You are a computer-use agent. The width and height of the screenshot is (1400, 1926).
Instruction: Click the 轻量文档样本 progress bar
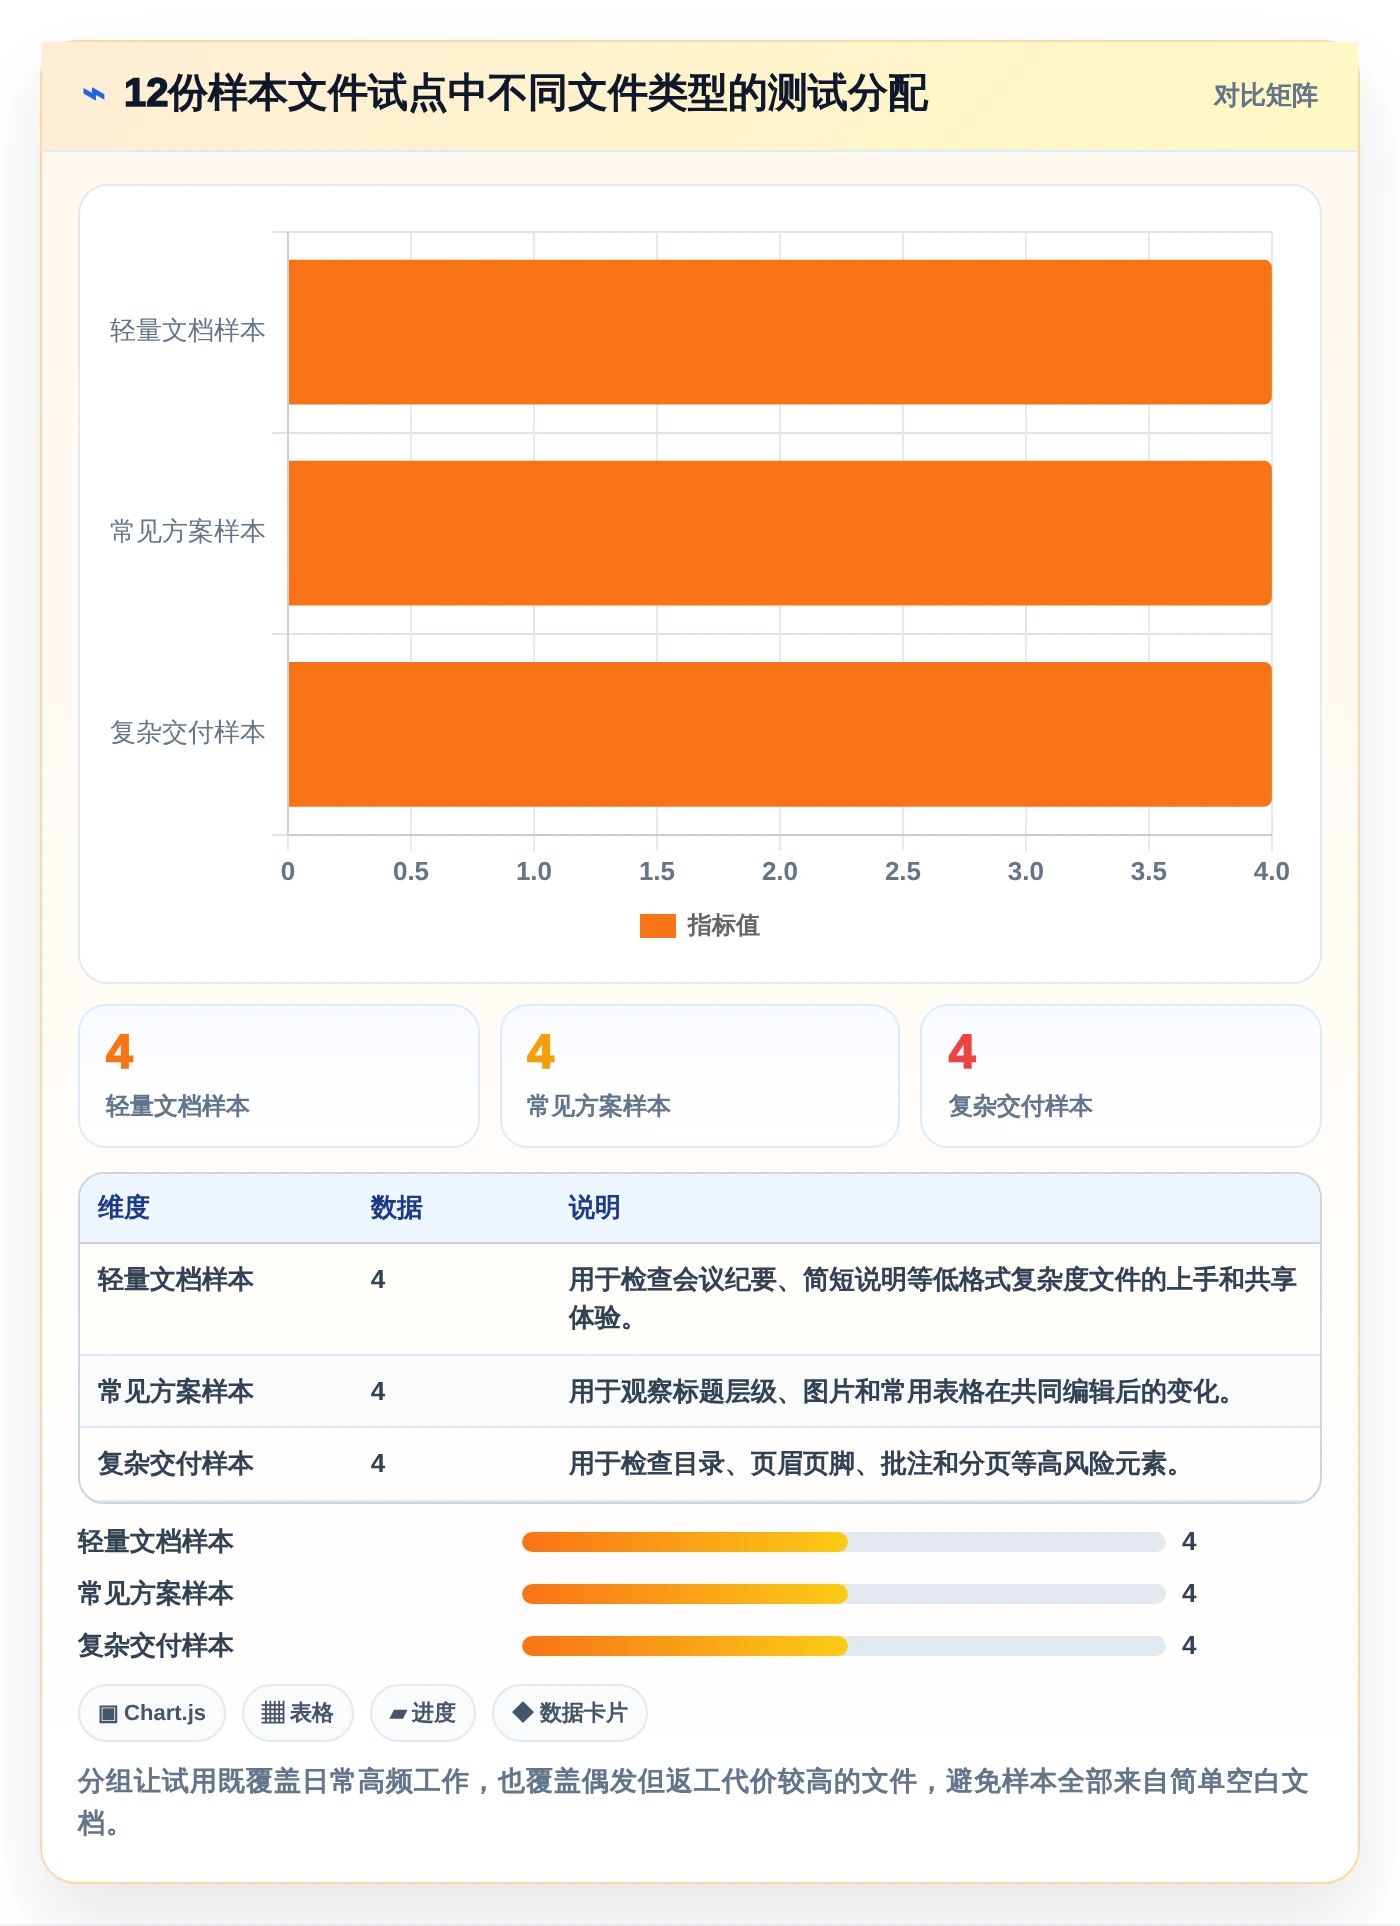(844, 1542)
